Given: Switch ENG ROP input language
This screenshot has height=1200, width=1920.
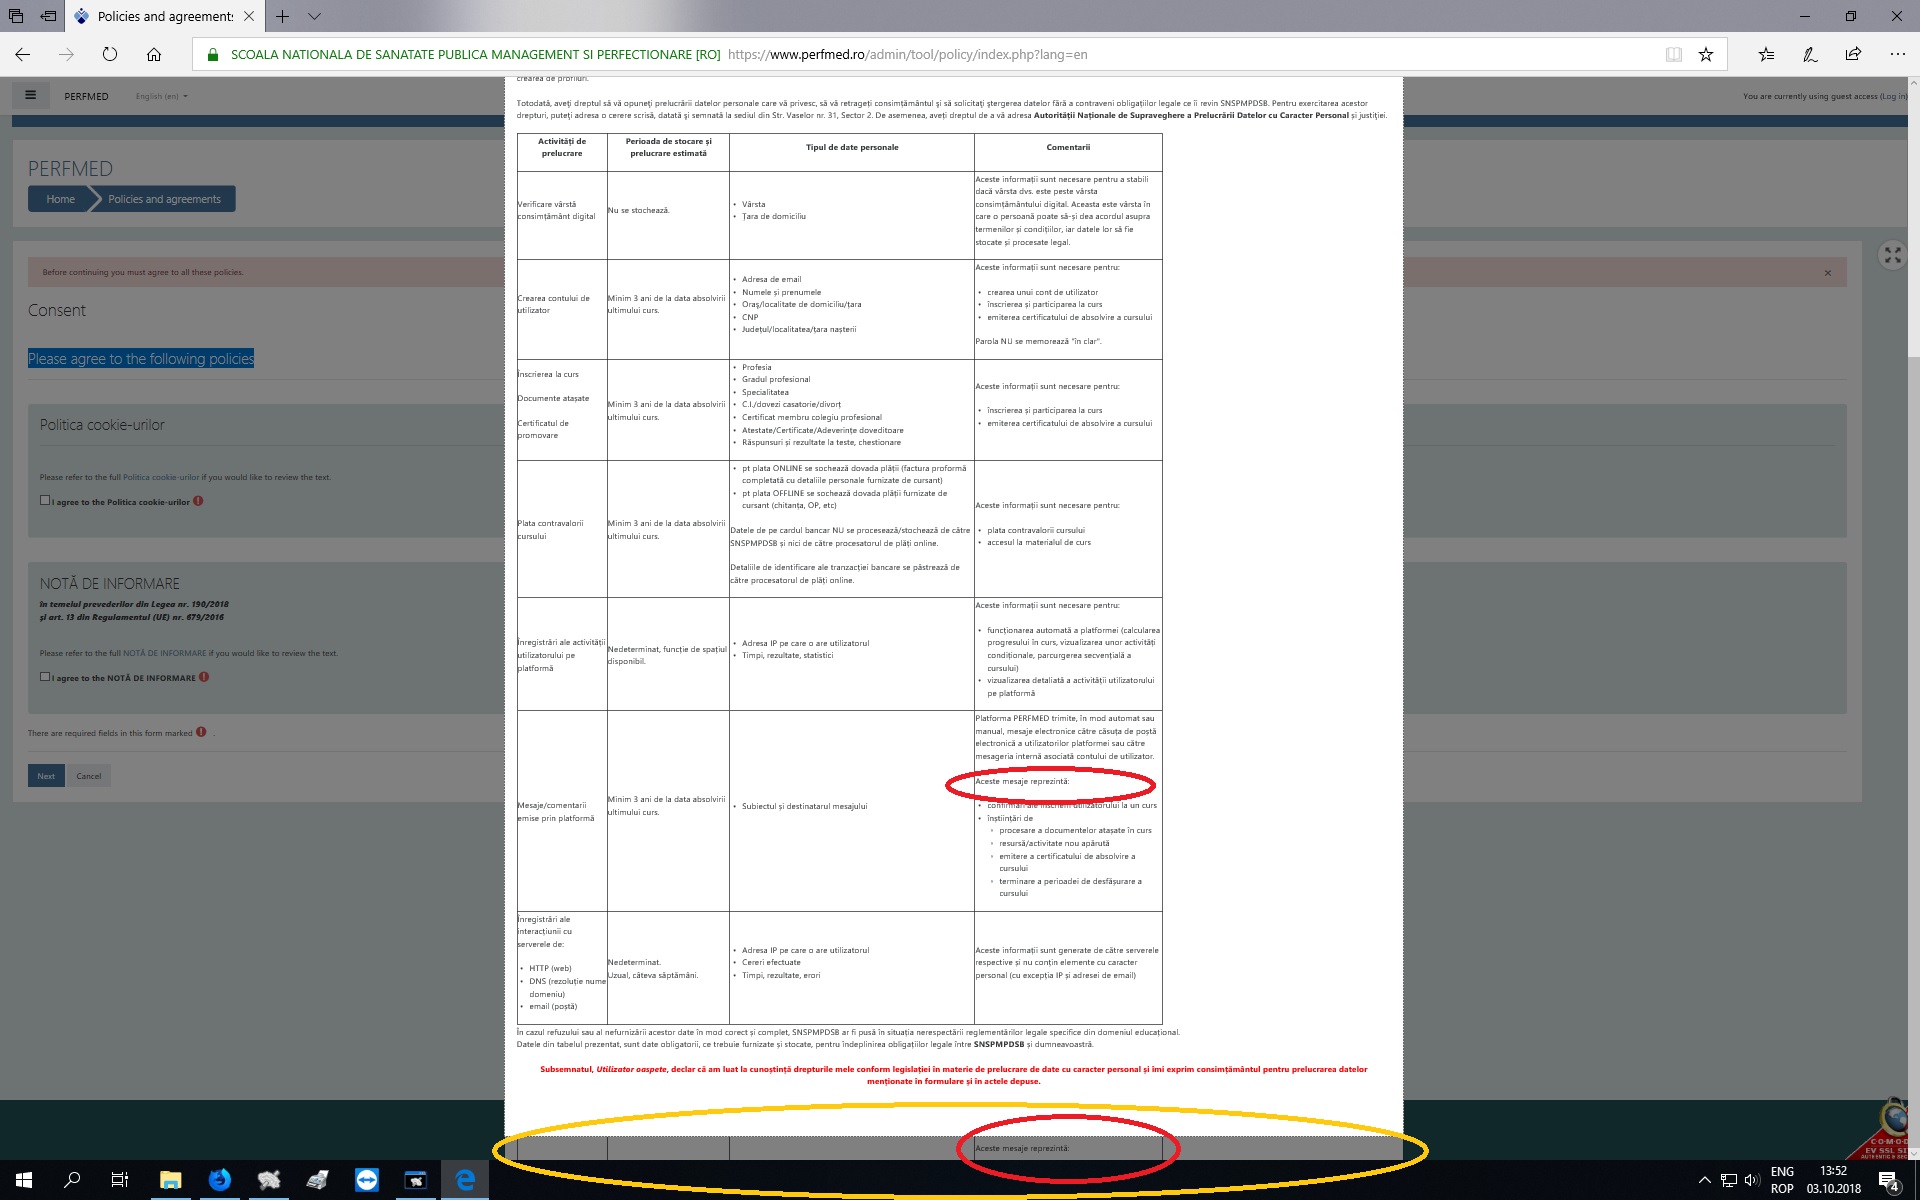Looking at the screenshot, I should pos(1782,1180).
